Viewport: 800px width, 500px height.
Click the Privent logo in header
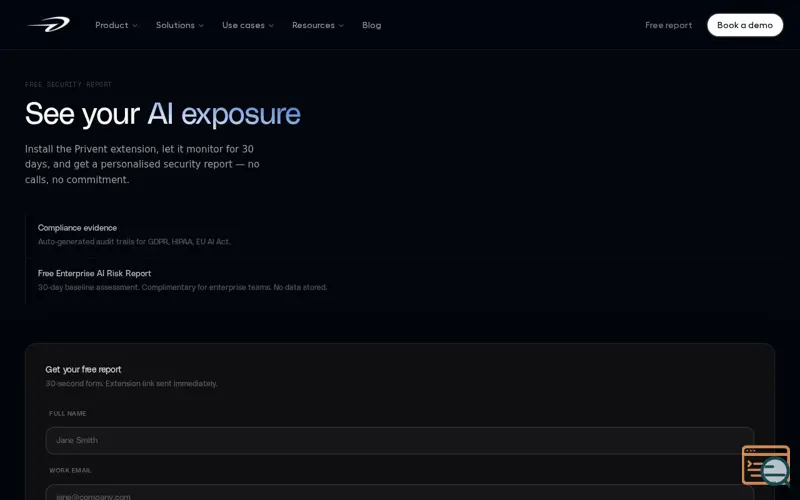(x=49, y=24)
